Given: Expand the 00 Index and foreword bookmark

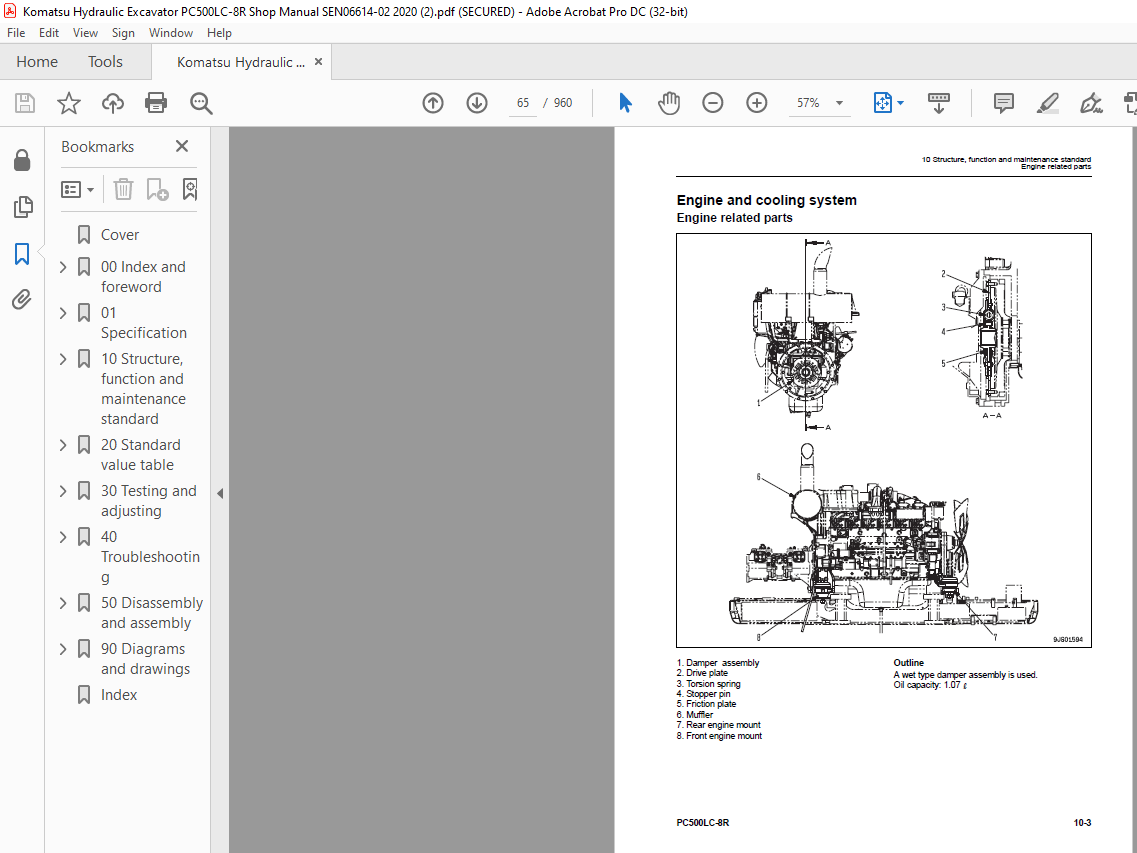Looking at the screenshot, I should point(63,267).
